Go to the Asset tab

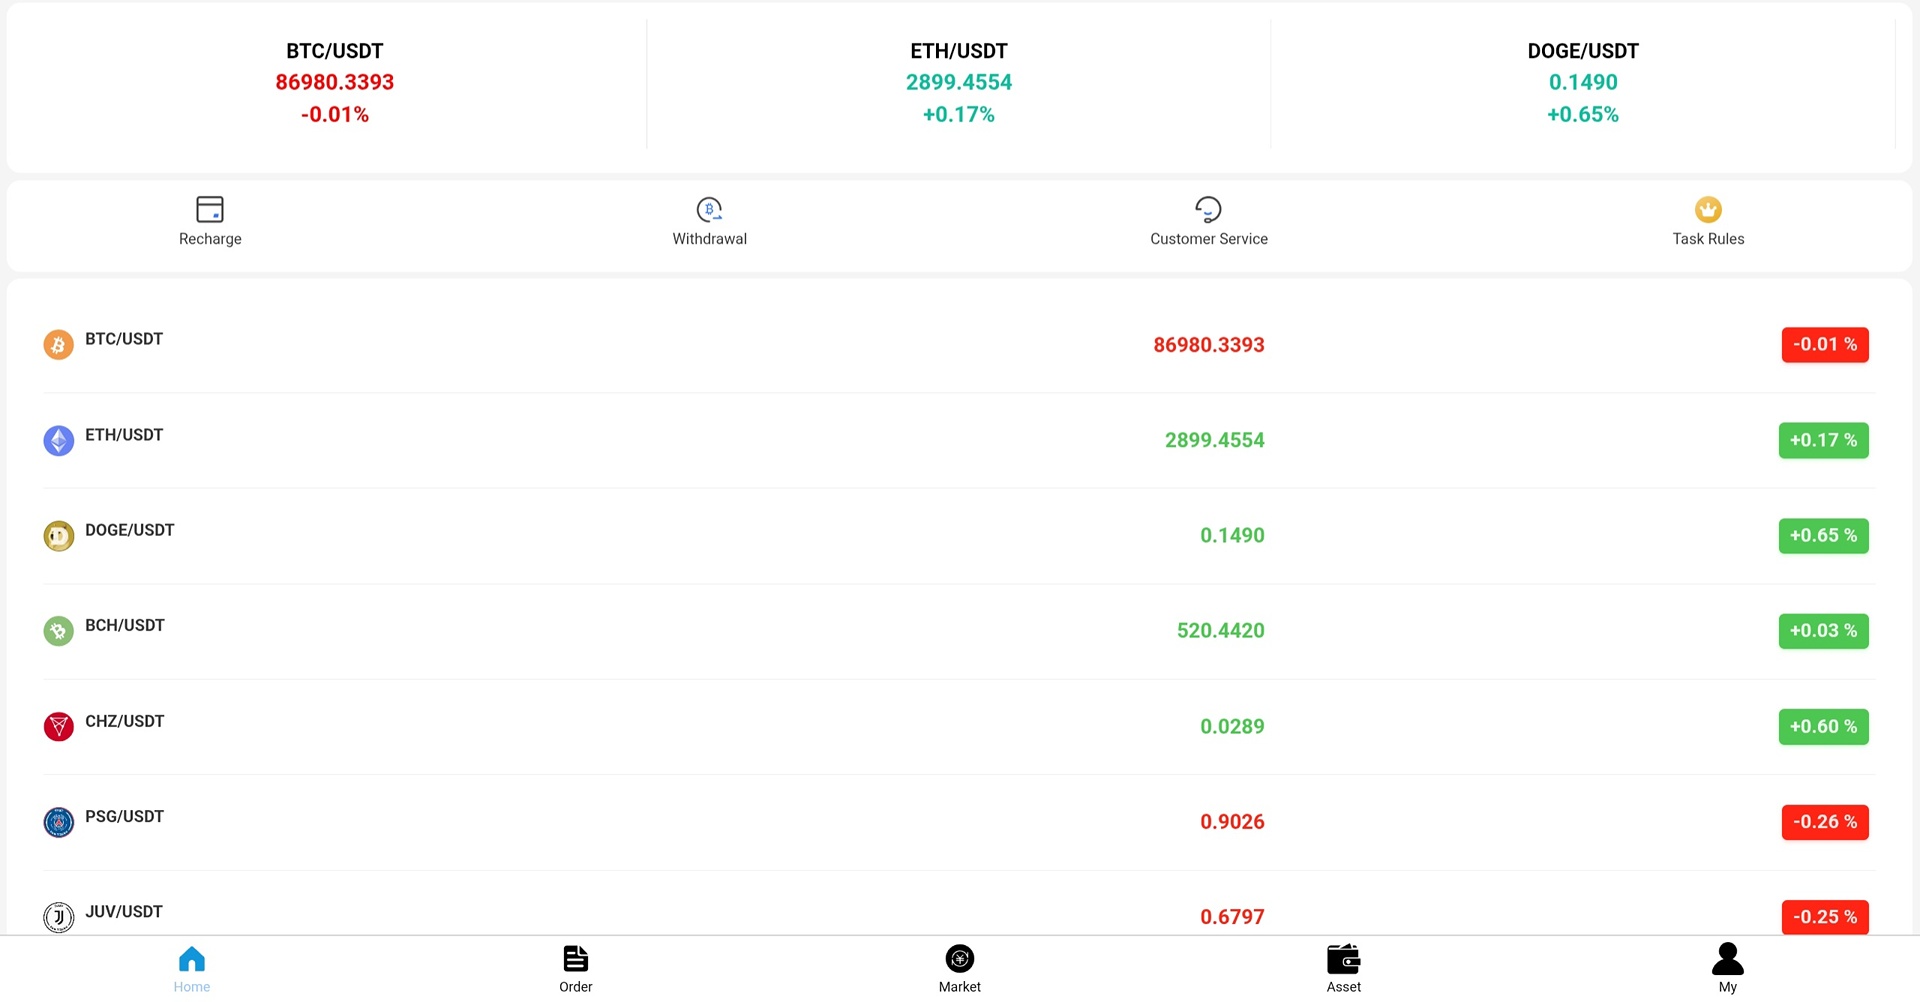(1344, 969)
